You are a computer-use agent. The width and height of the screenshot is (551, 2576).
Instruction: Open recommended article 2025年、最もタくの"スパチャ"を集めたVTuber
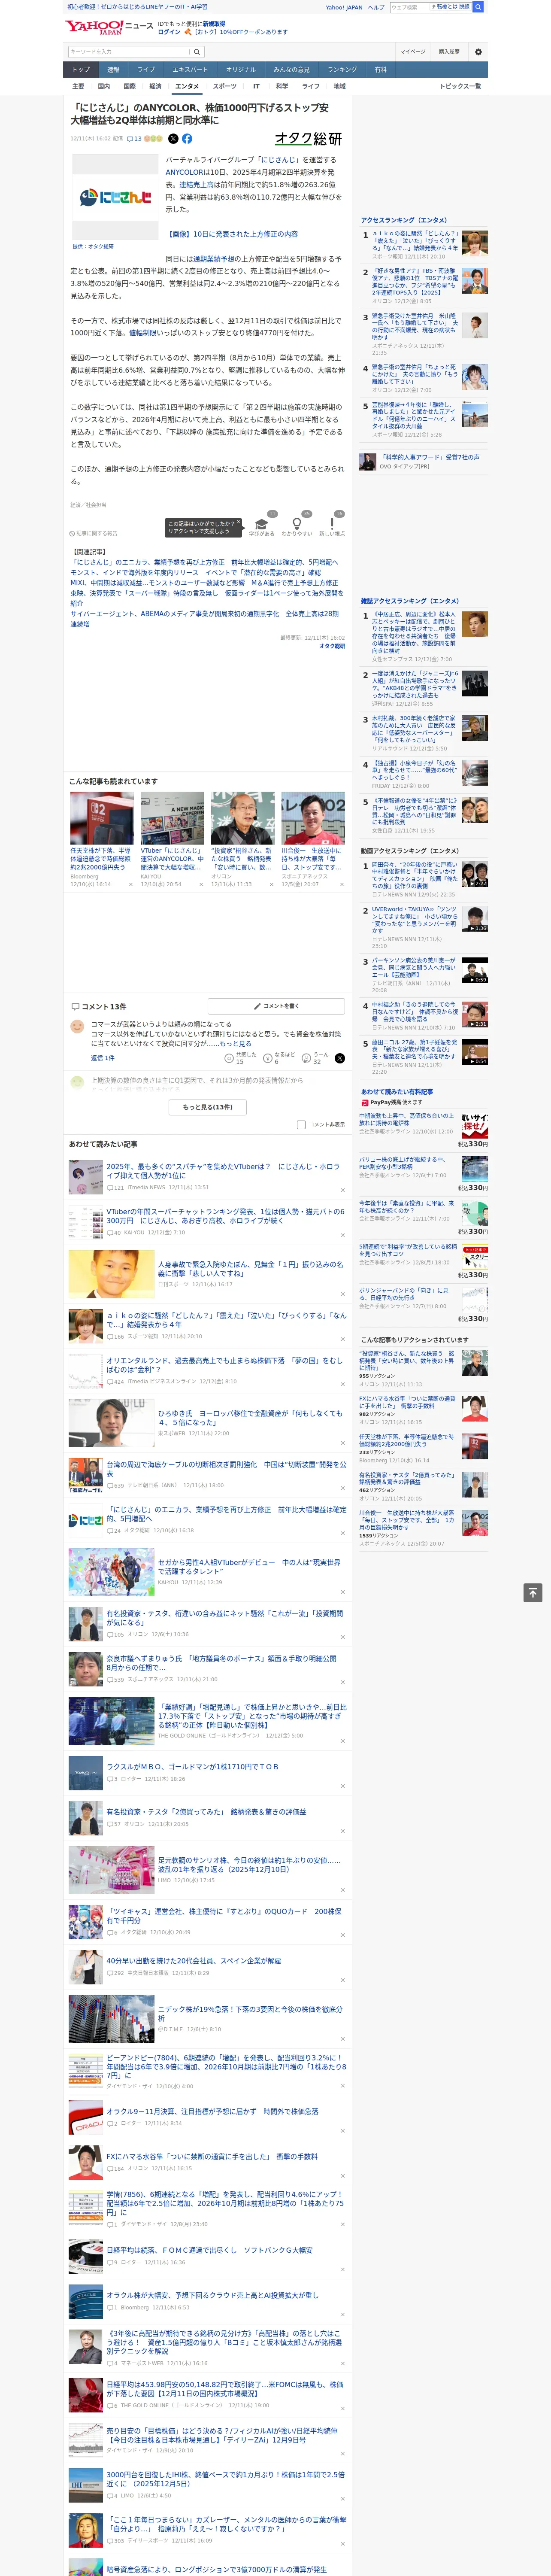tap(223, 1171)
